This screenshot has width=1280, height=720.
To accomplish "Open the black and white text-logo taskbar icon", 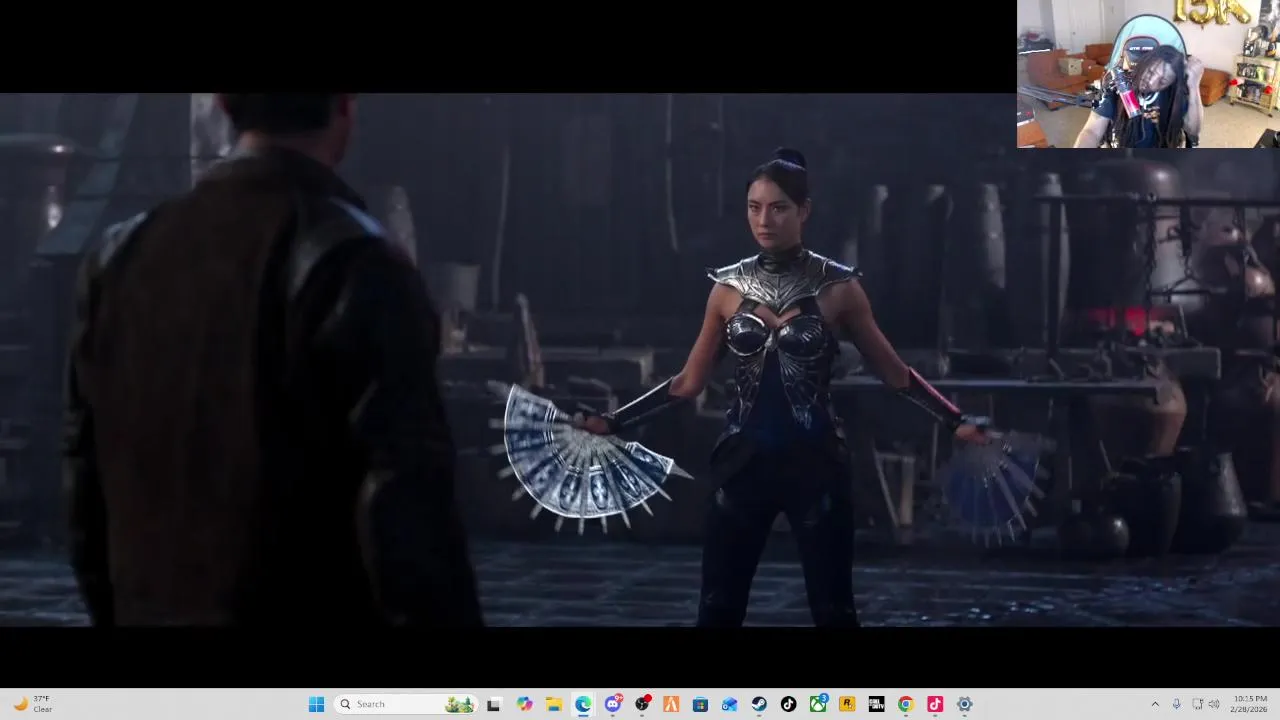I will coord(876,704).
